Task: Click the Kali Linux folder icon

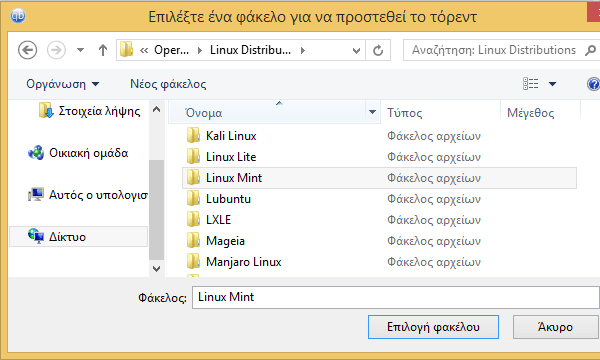Action: point(194,135)
